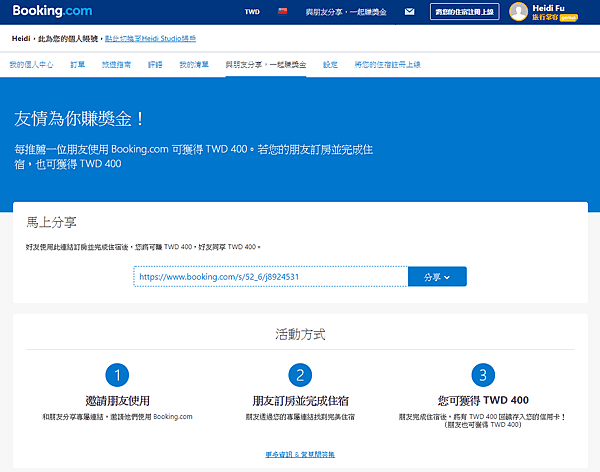600x472 pixels.
Task: Open the 分享 share dropdown button
Action: 437,276
